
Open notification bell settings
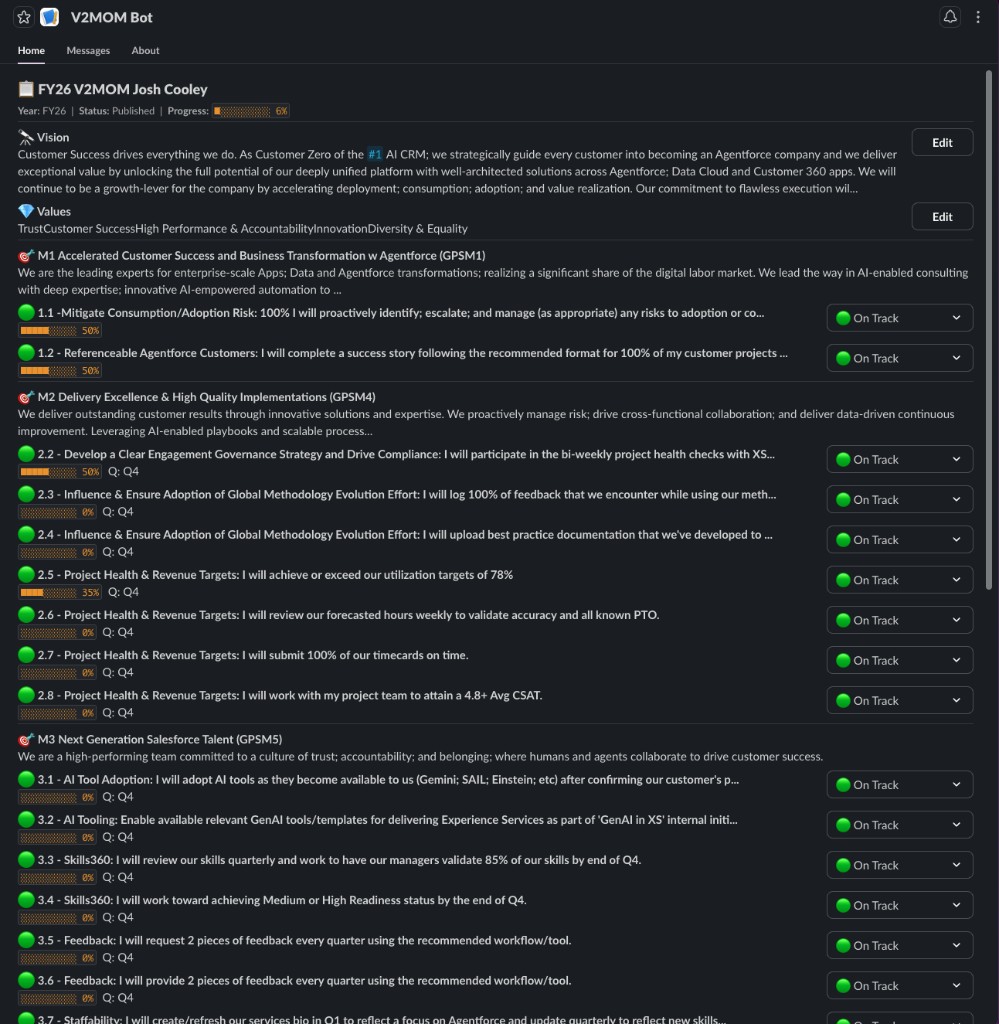[949, 17]
